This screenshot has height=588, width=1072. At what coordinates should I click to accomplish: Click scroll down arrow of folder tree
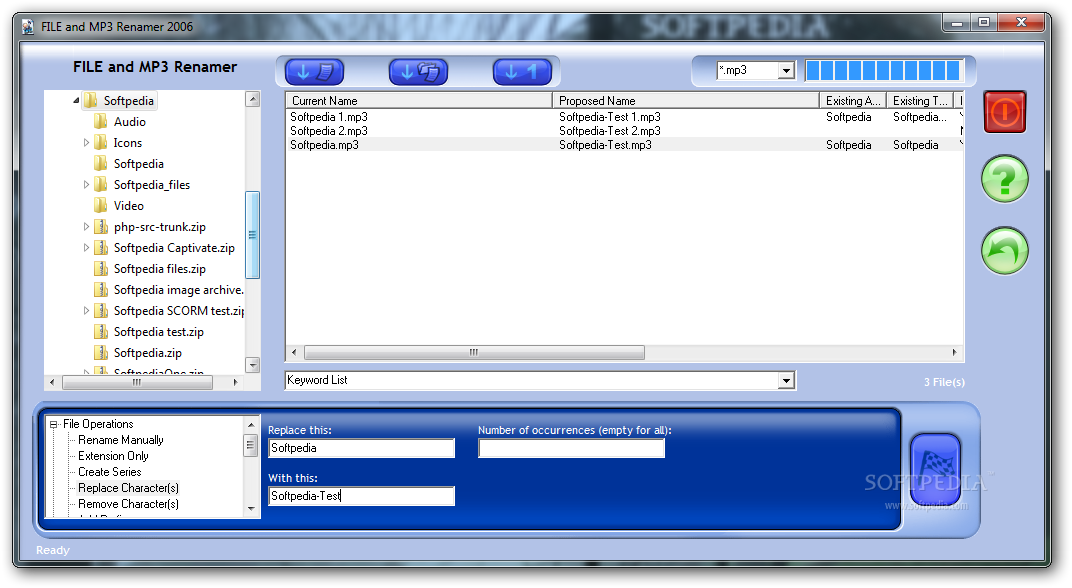(252, 365)
